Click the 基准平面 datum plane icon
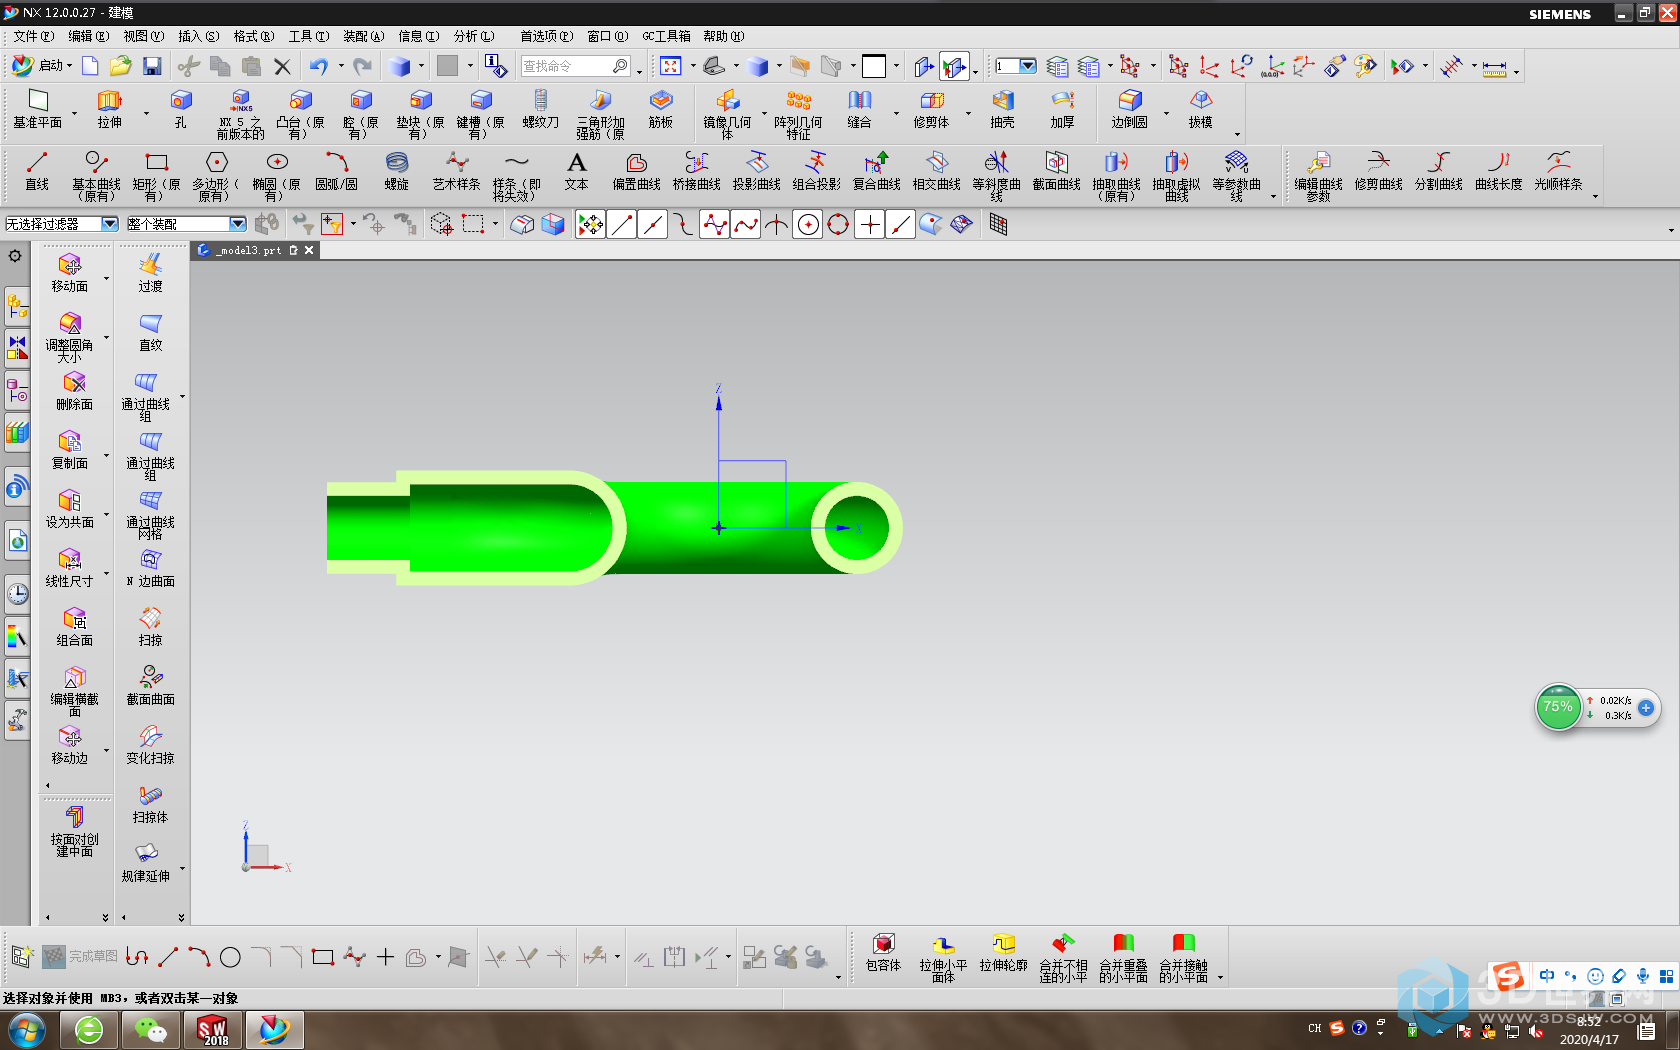The width and height of the screenshot is (1680, 1050). (37, 109)
